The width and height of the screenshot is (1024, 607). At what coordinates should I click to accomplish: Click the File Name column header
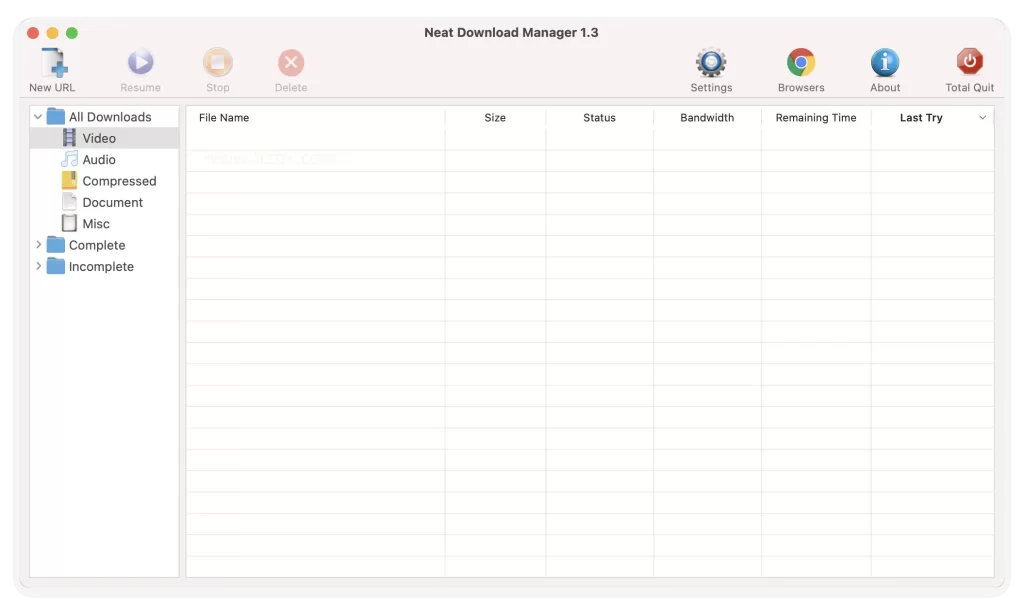[x=224, y=117]
